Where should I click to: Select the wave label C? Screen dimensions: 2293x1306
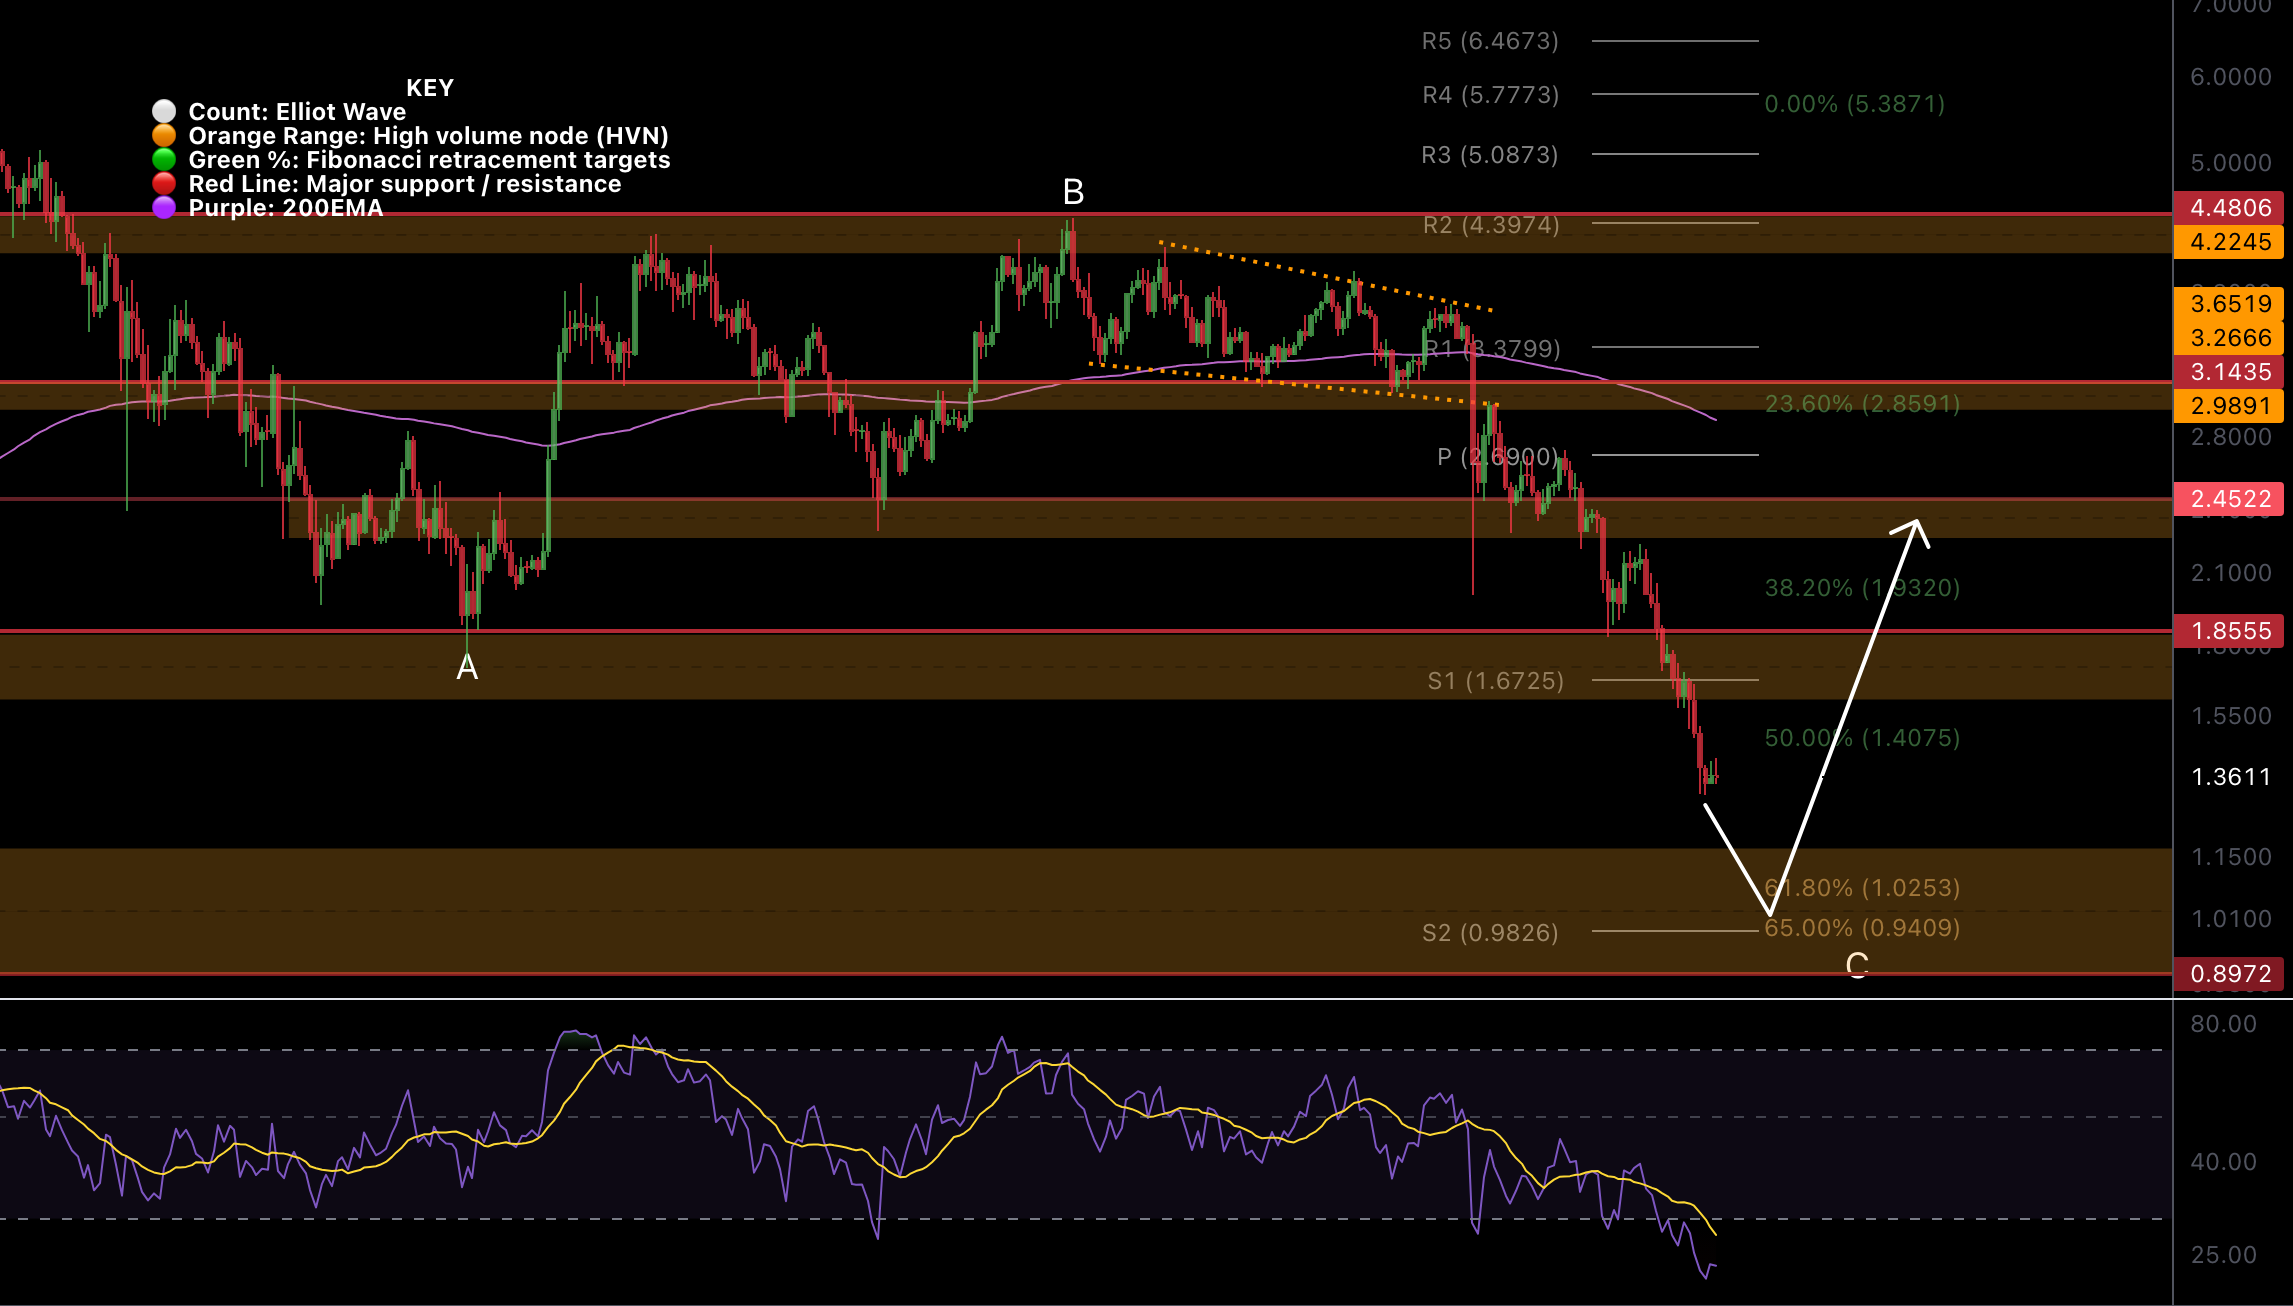pos(1856,965)
